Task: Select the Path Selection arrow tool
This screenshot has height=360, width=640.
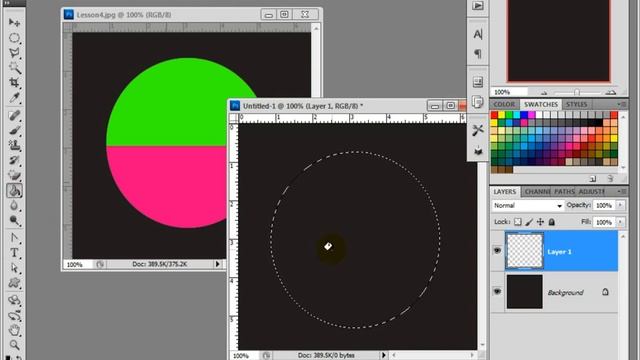Action: (x=14, y=268)
